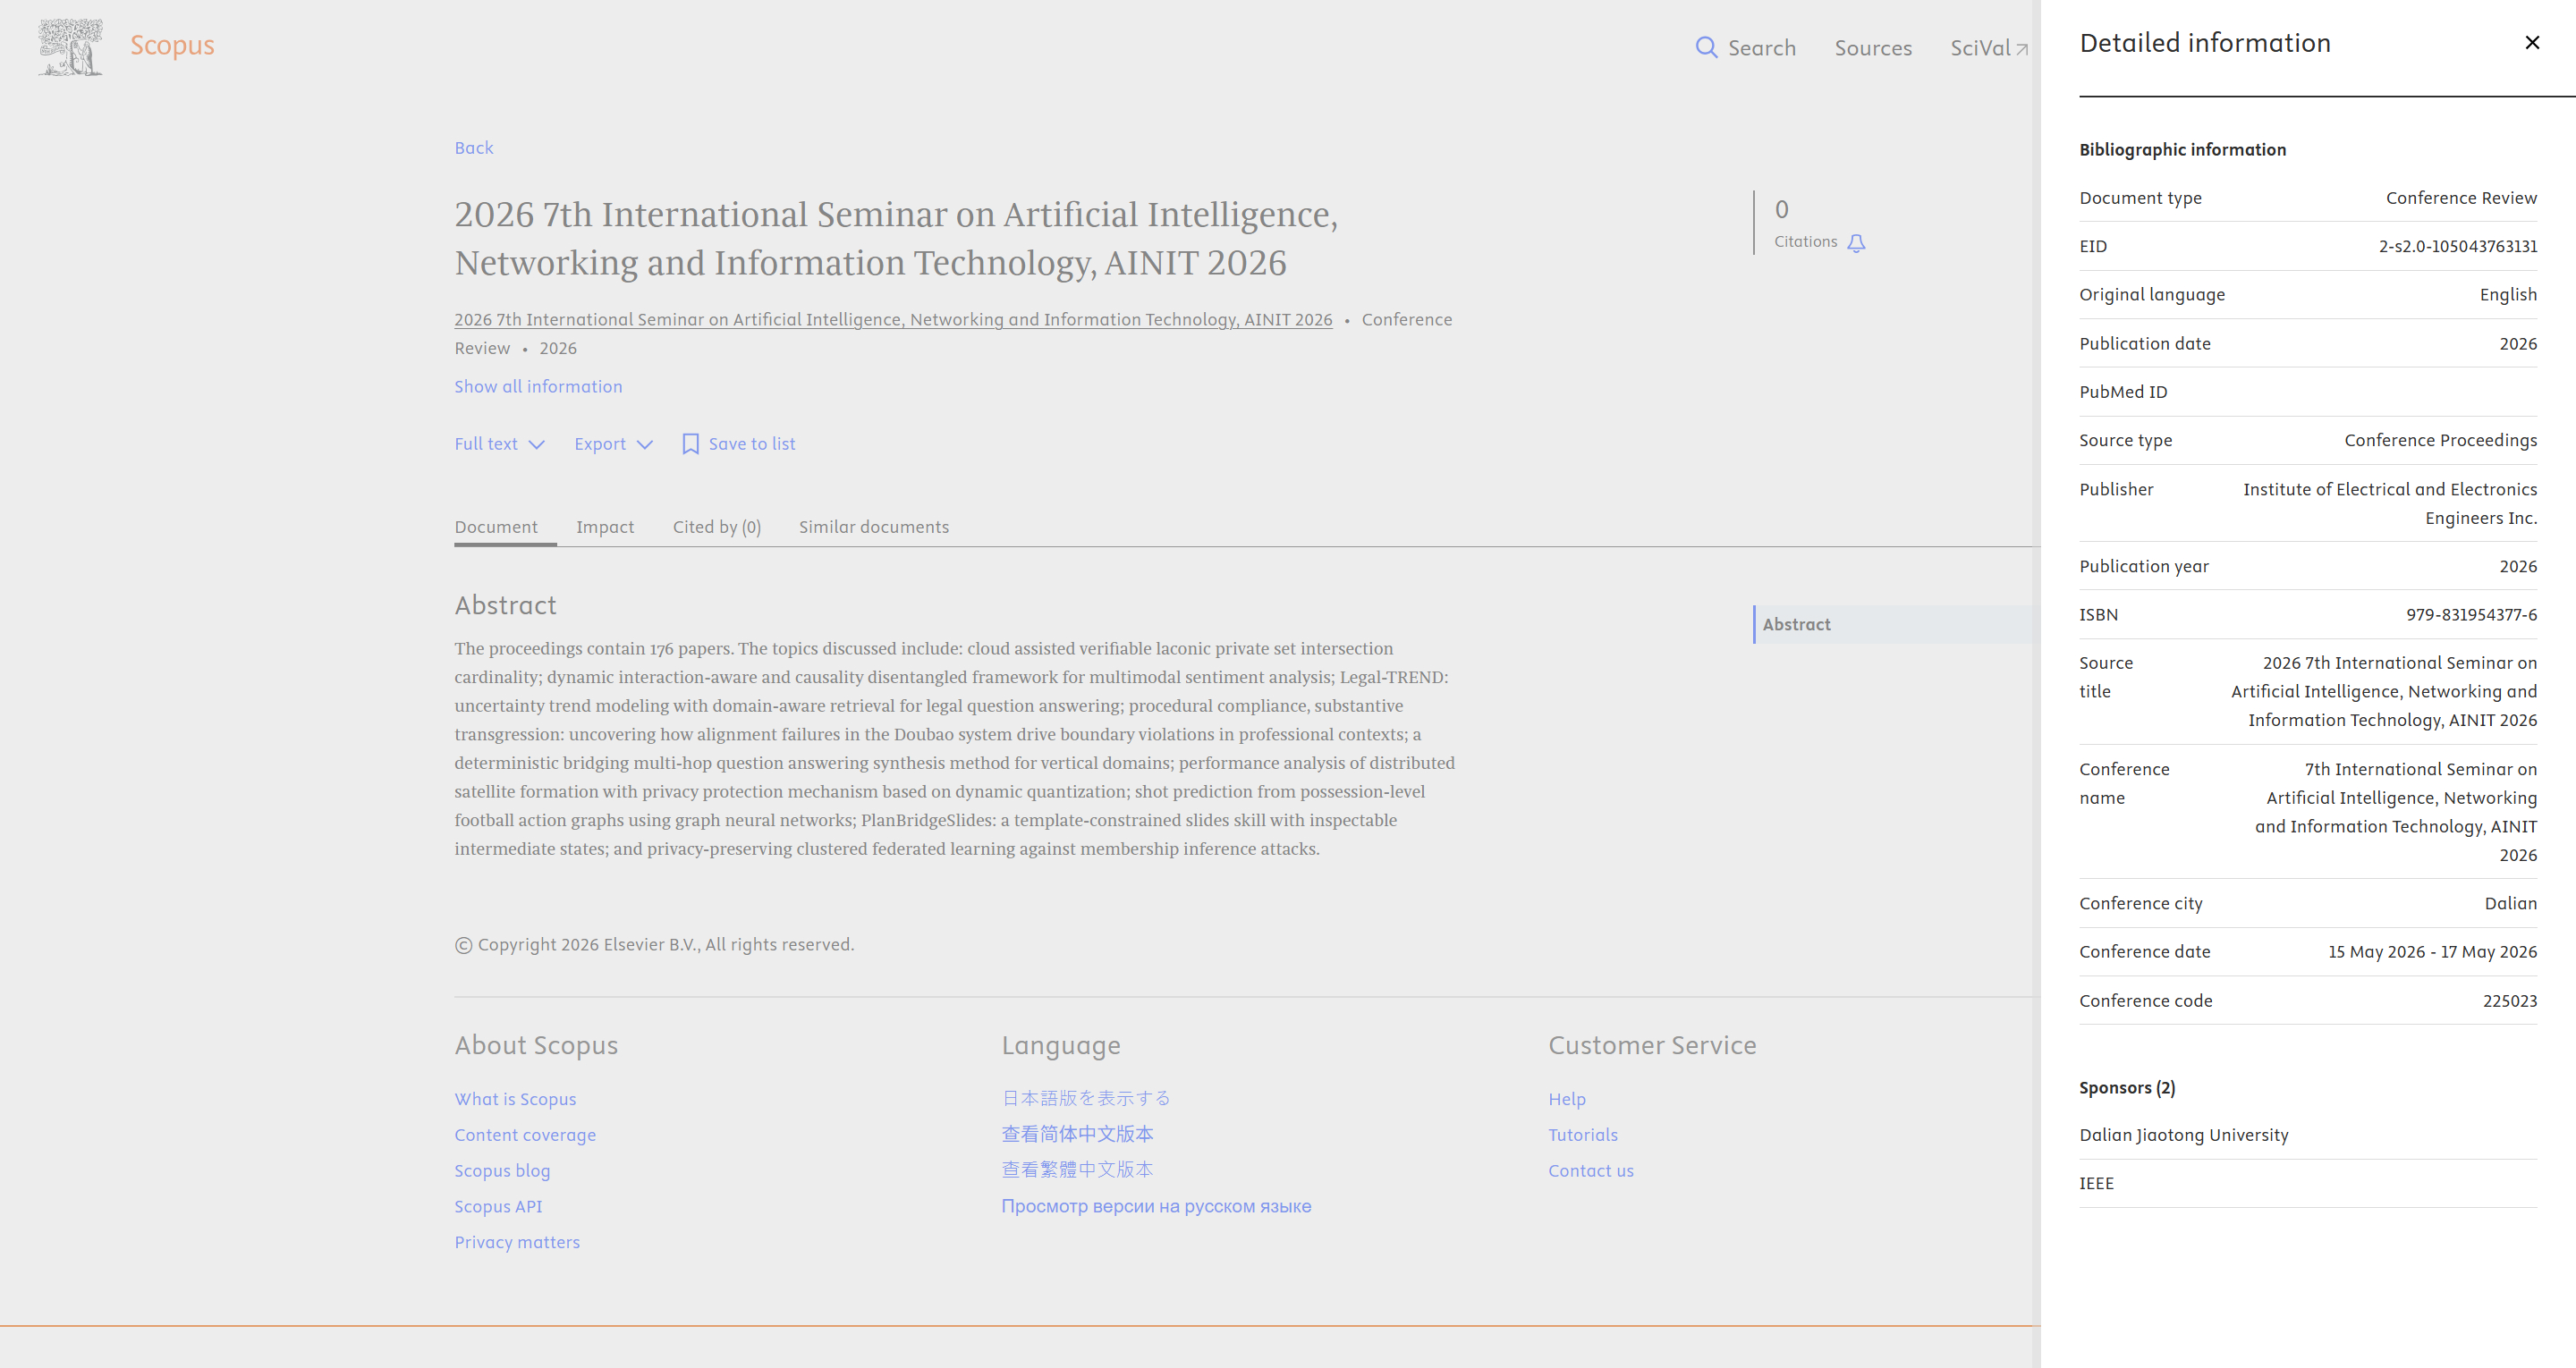Click sponsor Dalian Jiaotong University
The width and height of the screenshot is (2576, 1368).
[x=2184, y=1135]
